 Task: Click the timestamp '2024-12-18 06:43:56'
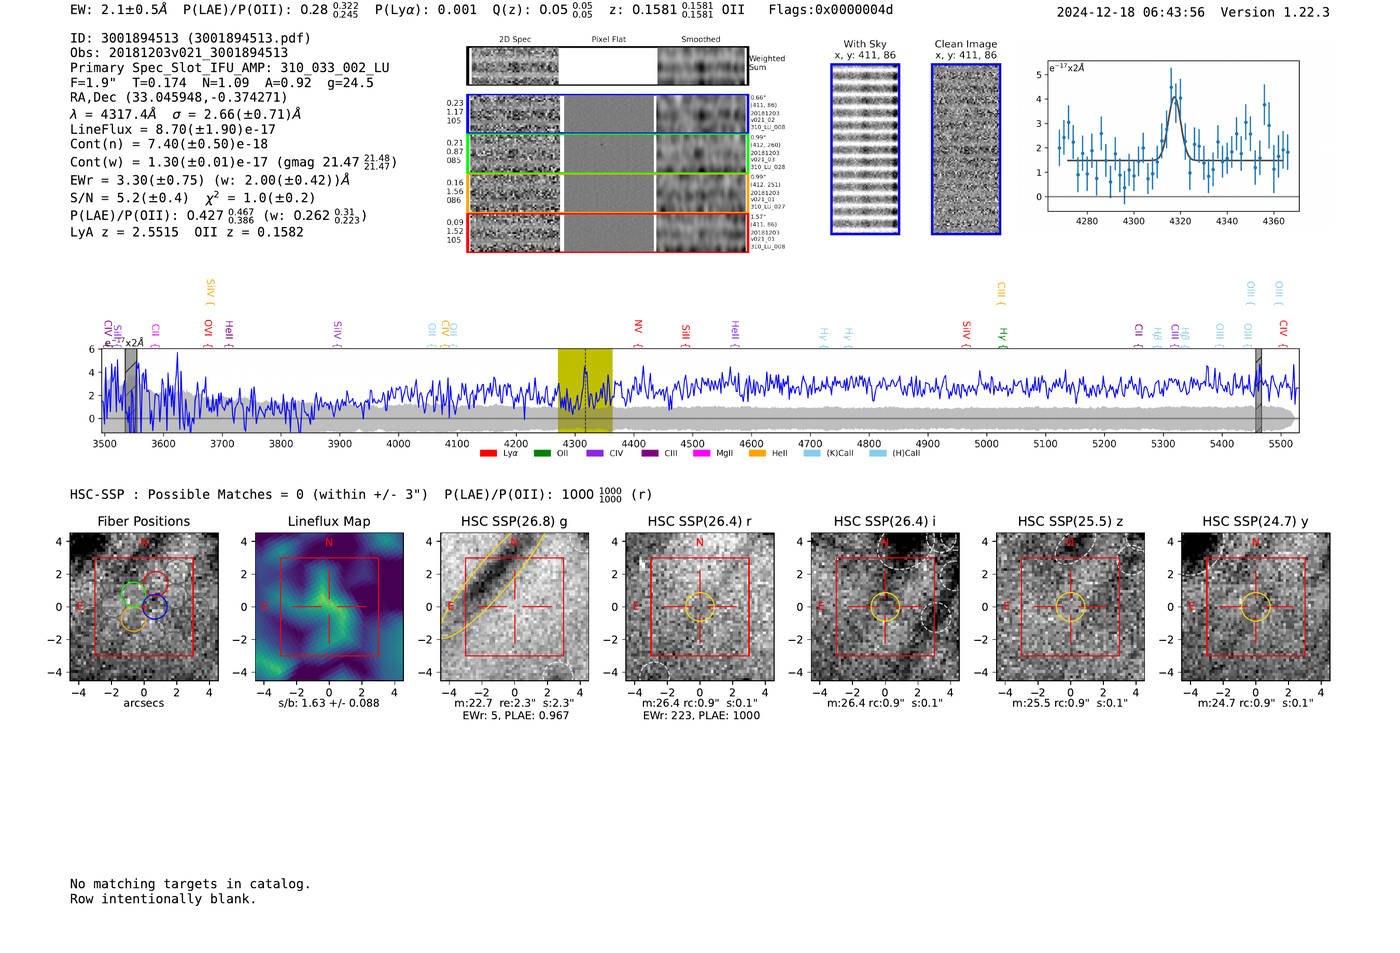pyautogui.click(x=1131, y=12)
